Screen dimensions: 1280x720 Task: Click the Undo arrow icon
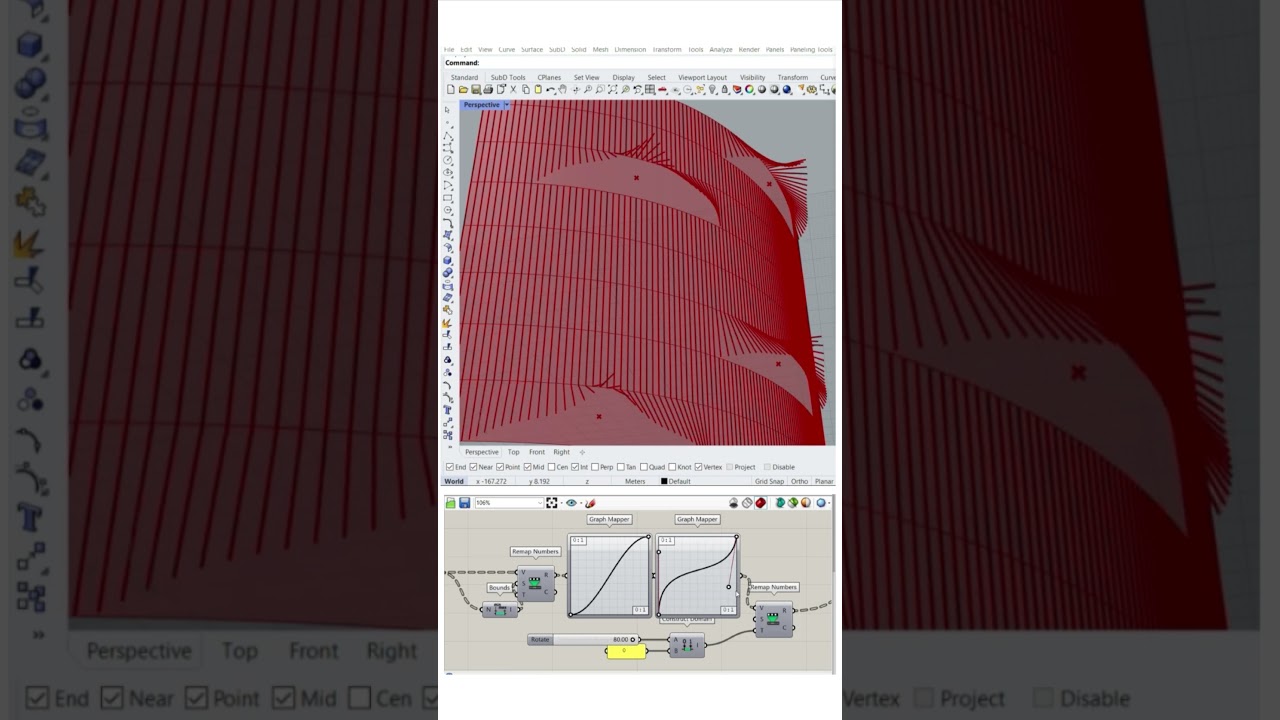[x=550, y=90]
